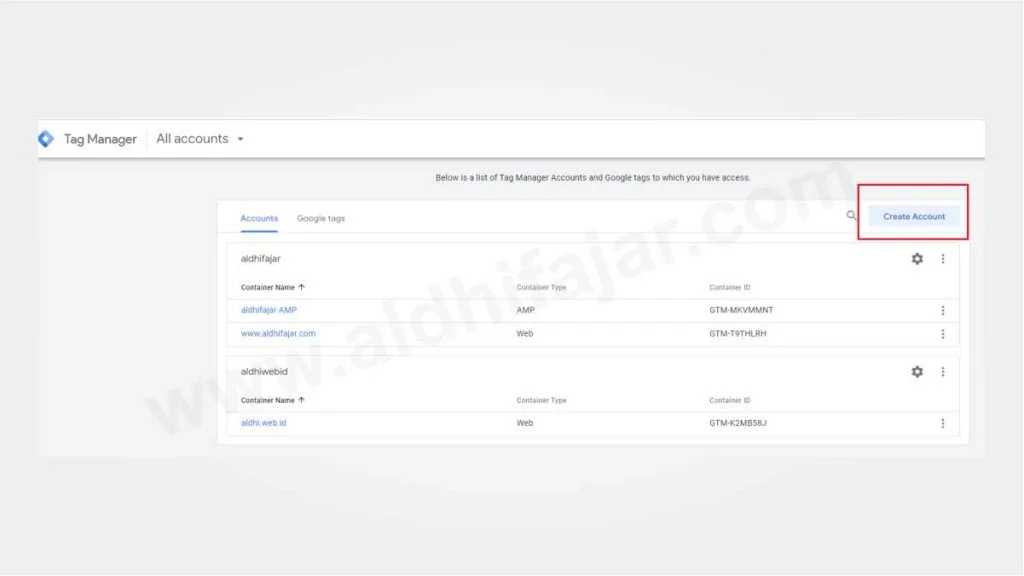Screen dimensions: 1024x576
Task: Open the aldhifajar AMP container link
Action: tap(268, 310)
